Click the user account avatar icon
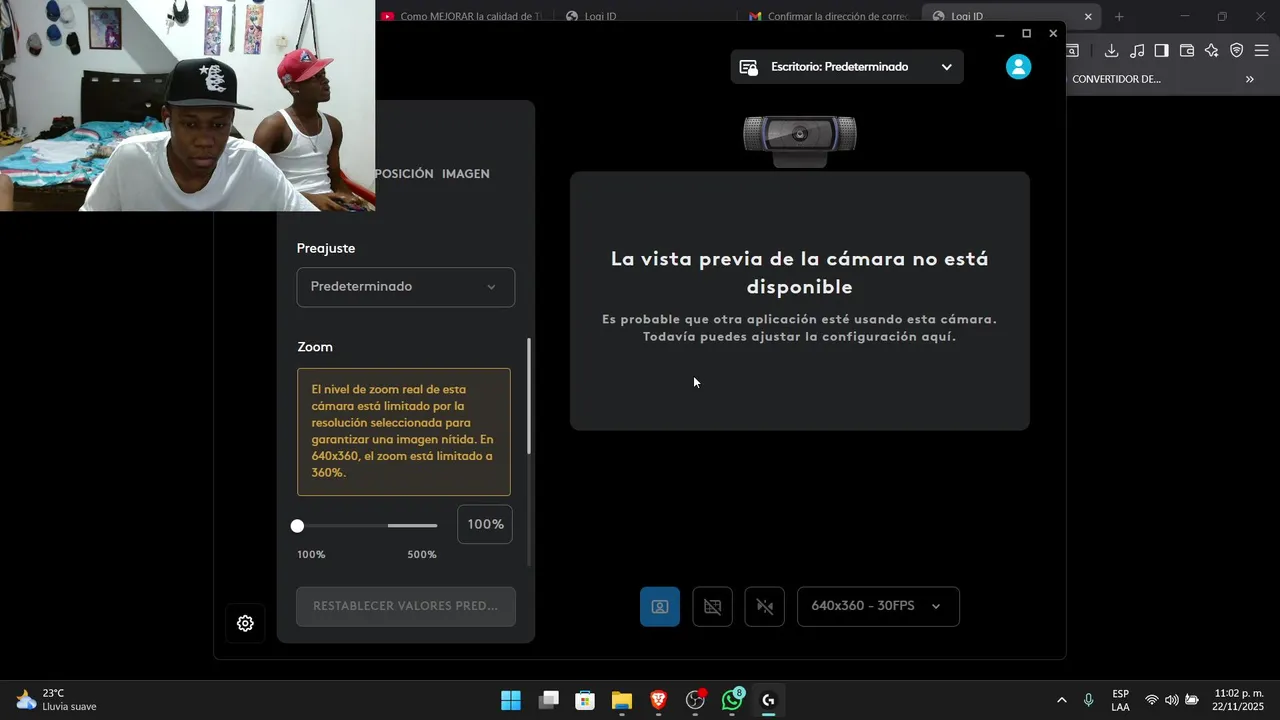 (x=1018, y=67)
